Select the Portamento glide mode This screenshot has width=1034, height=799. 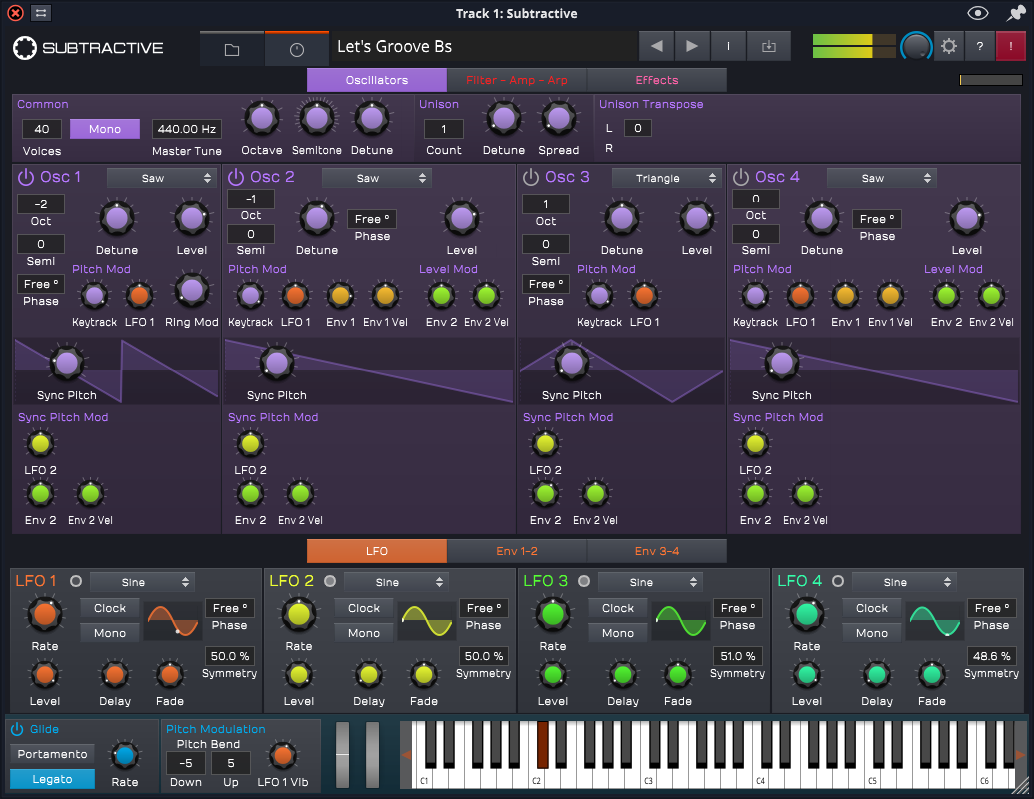click(x=52, y=754)
